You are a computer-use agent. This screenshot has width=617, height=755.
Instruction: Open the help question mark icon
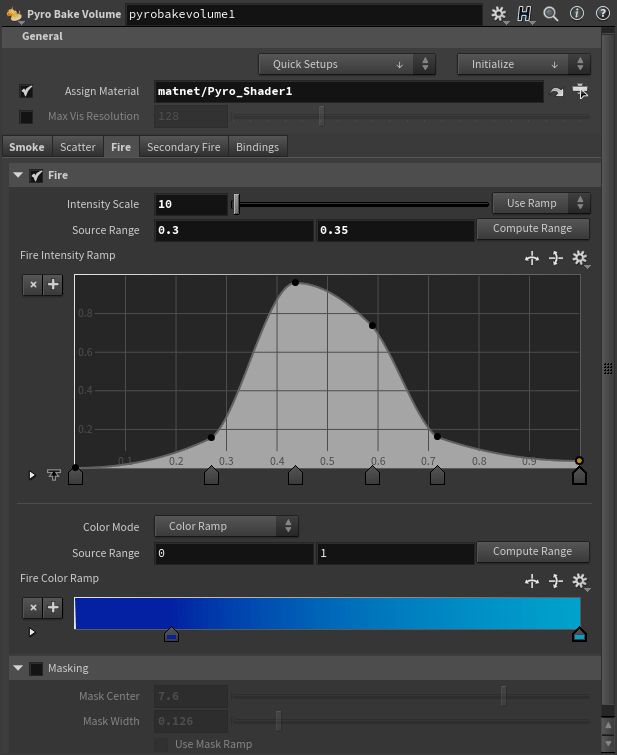(x=603, y=13)
